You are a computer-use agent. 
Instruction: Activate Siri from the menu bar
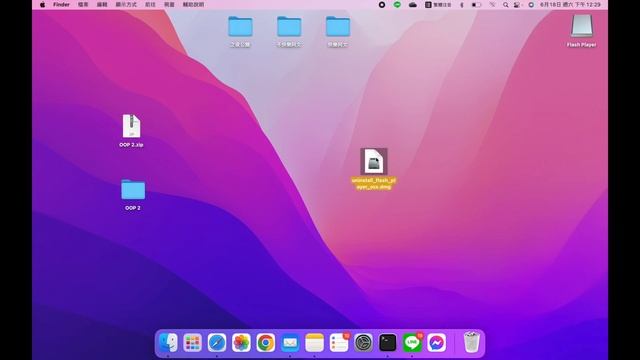coord(531,4)
